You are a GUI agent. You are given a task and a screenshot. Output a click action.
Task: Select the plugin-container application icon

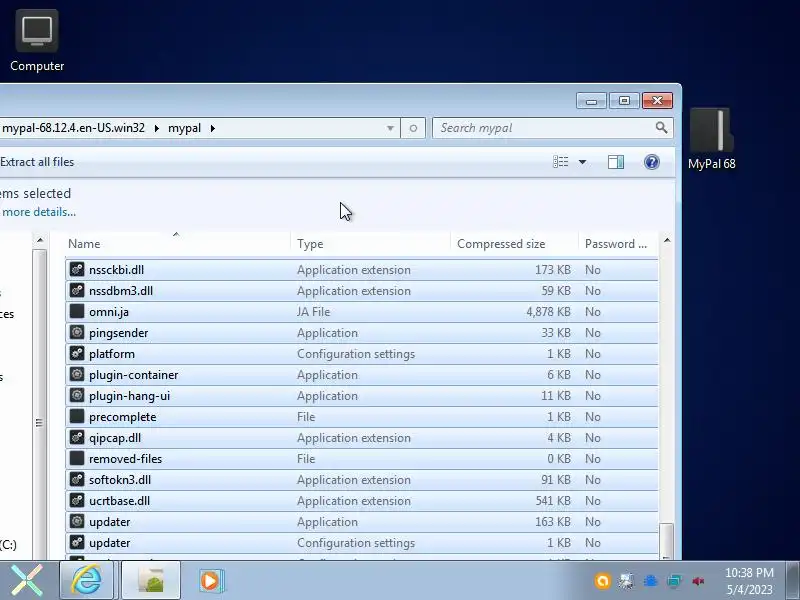[x=77, y=374]
